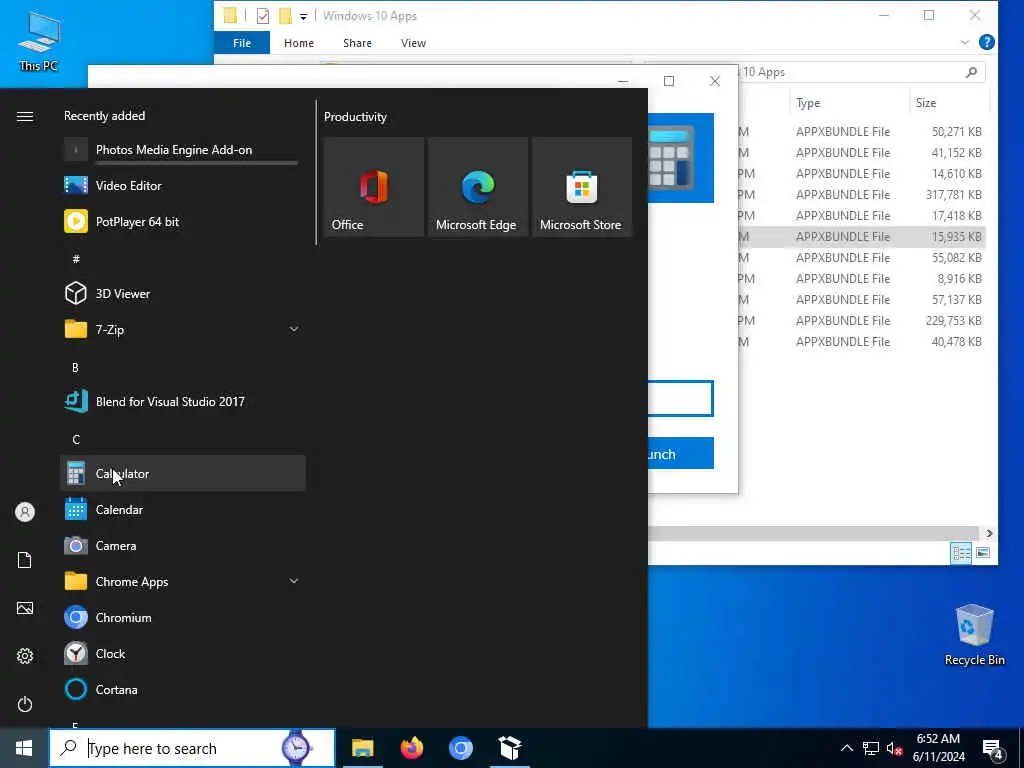Screen dimensions: 1024x768
Task: Open Blend for Visual Studio 2017
Action: click(183, 402)
